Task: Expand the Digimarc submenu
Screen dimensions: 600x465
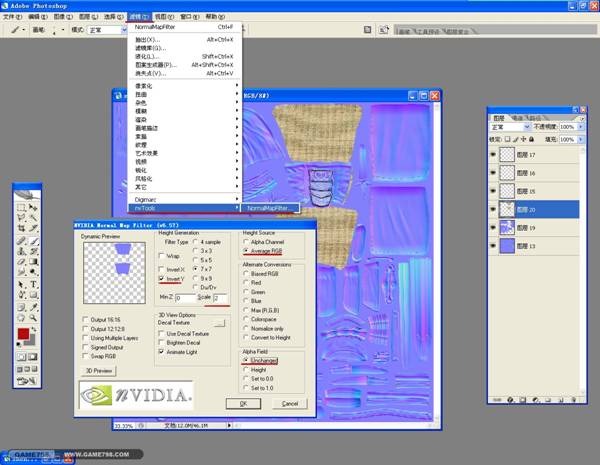Action: pos(185,199)
